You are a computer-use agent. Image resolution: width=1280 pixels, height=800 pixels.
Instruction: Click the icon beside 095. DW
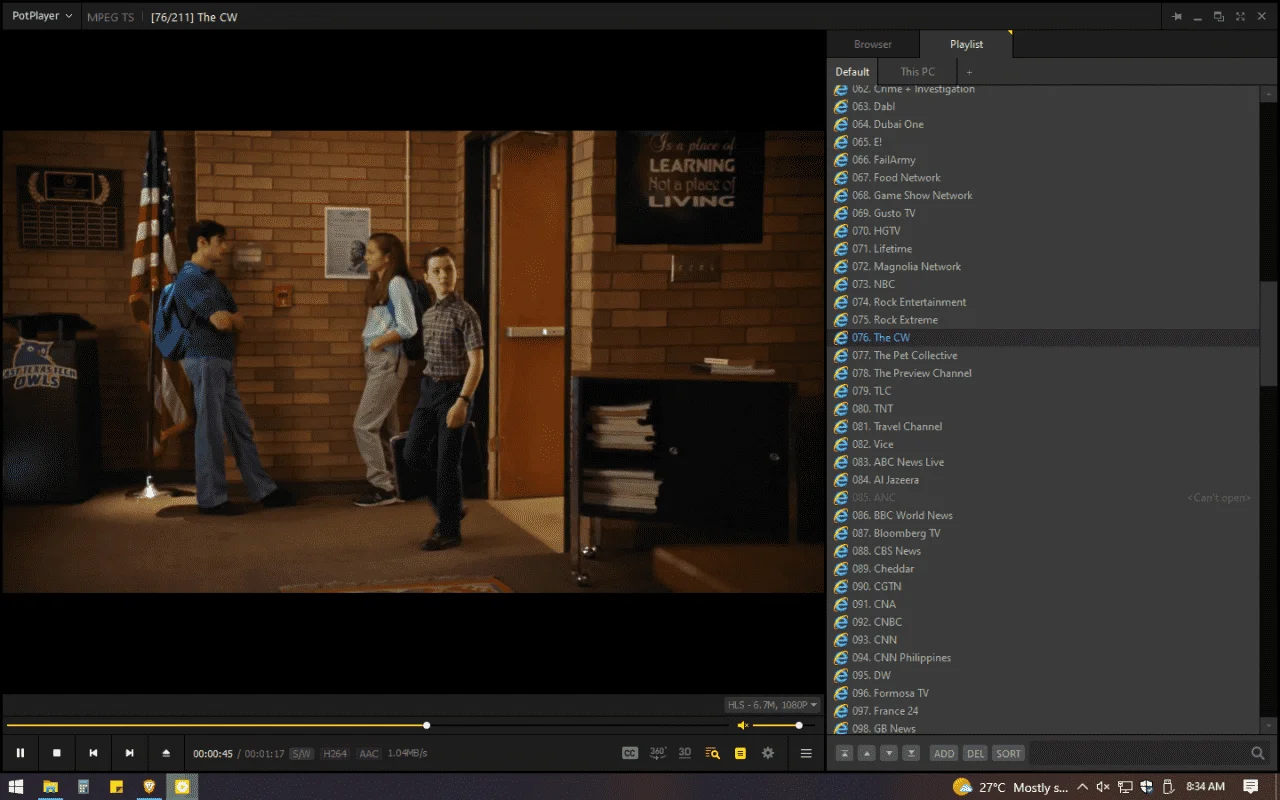coord(841,675)
